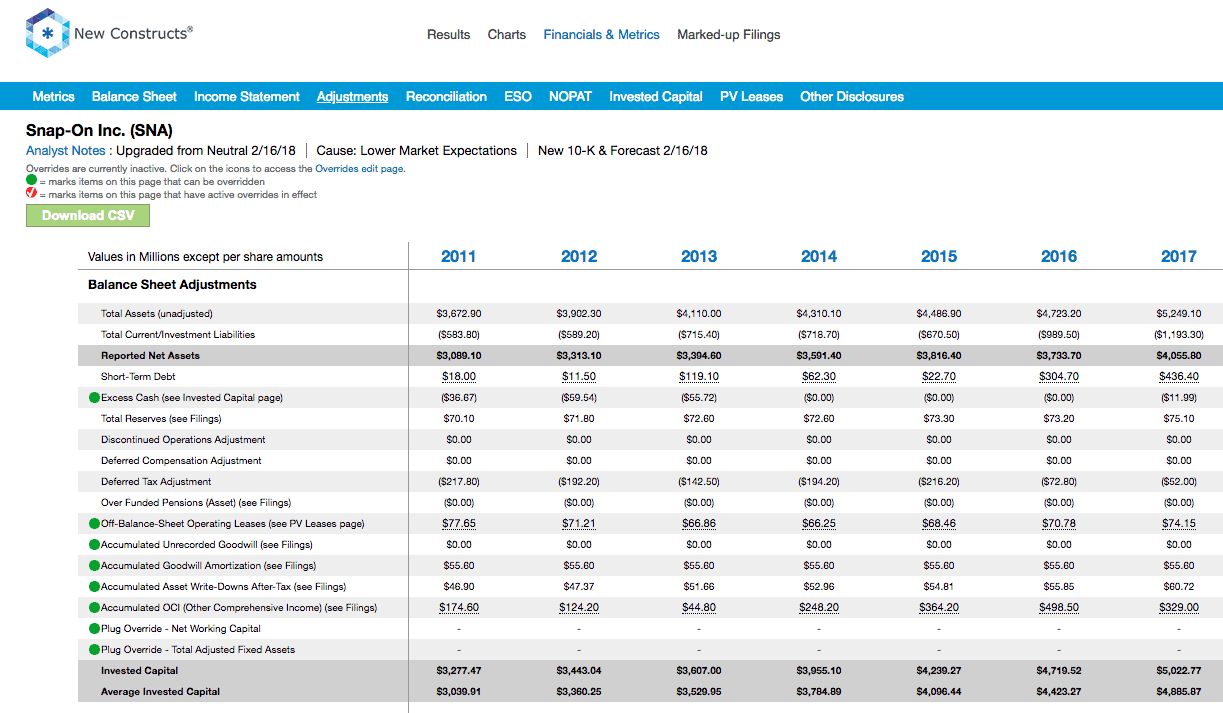Open the 2016 Short-Term Debt value $304.70
The image size is (1223, 713).
(x=1059, y=377)
